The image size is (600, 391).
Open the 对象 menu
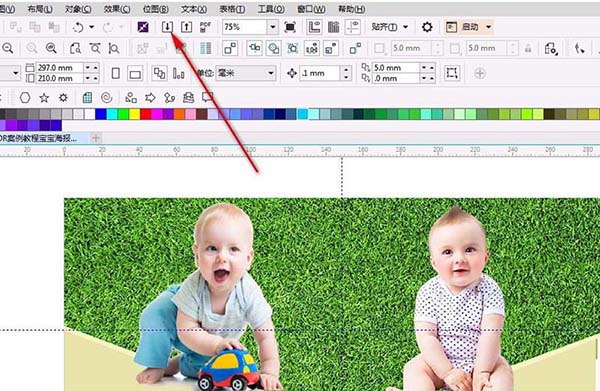tap(78, 9)
